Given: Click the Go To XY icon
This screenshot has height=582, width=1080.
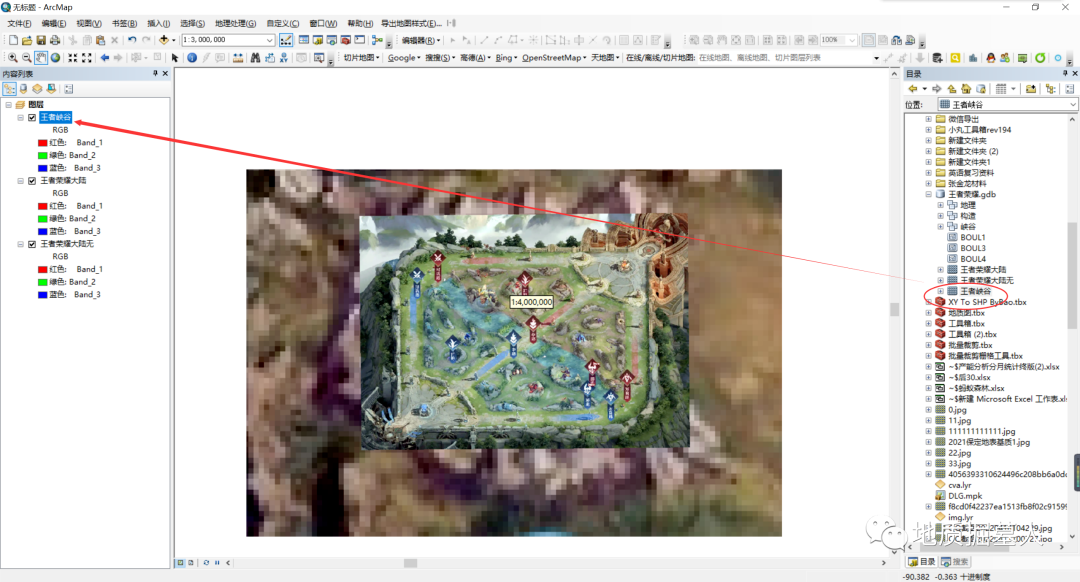Looking at the screenshot, I should 284,58.
